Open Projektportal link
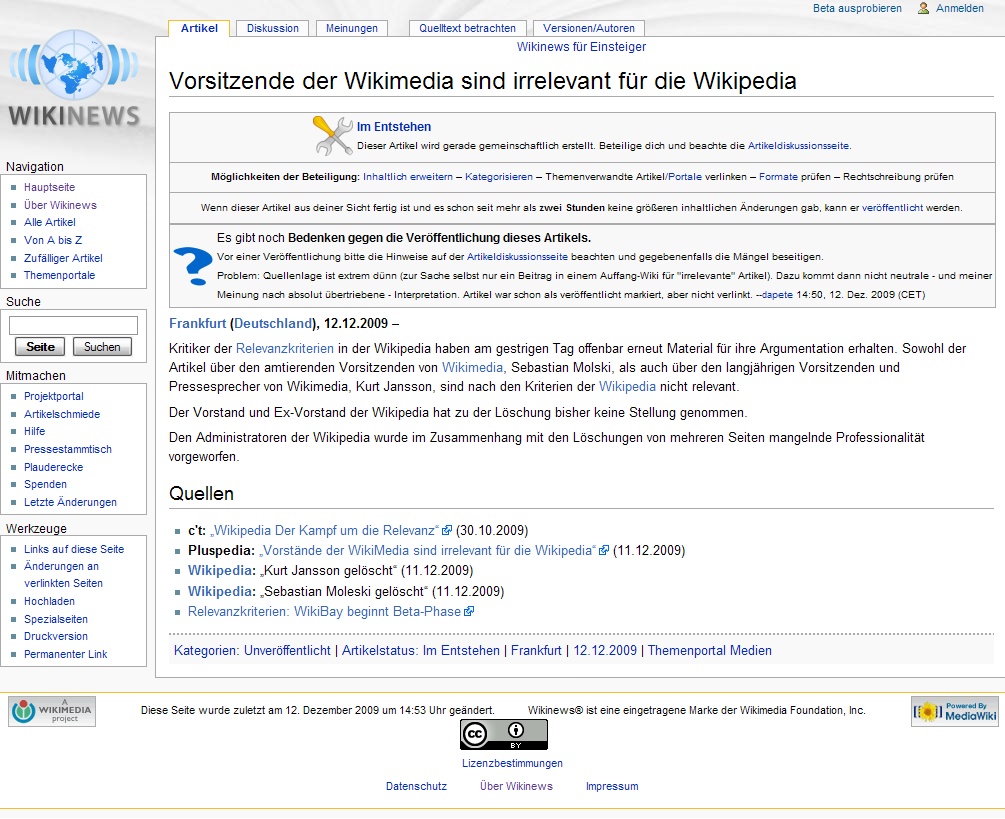 [54, 397]
